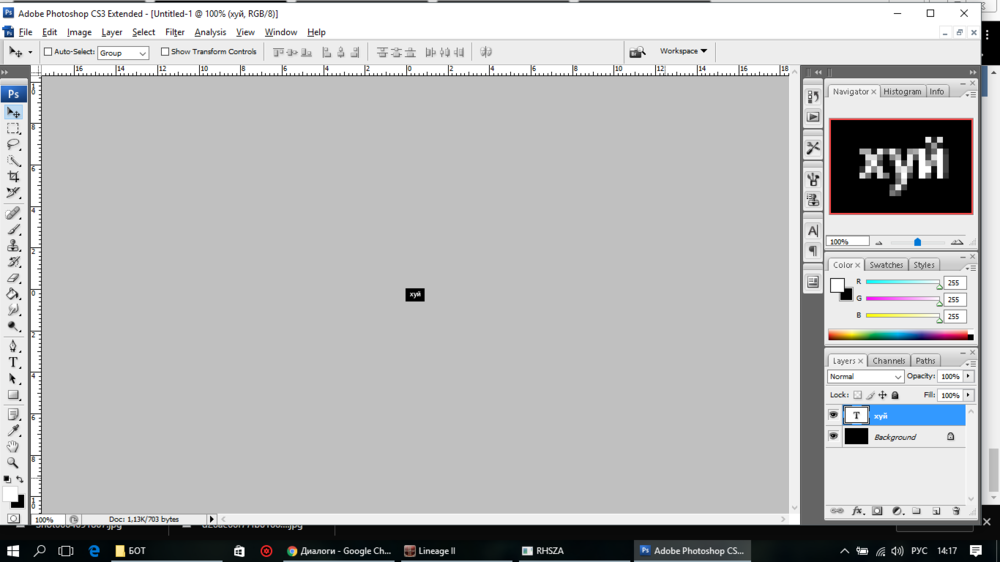The image size is (1000, 562).
Task: Switch to the Histogram tab
Action: tap(902, 92)
